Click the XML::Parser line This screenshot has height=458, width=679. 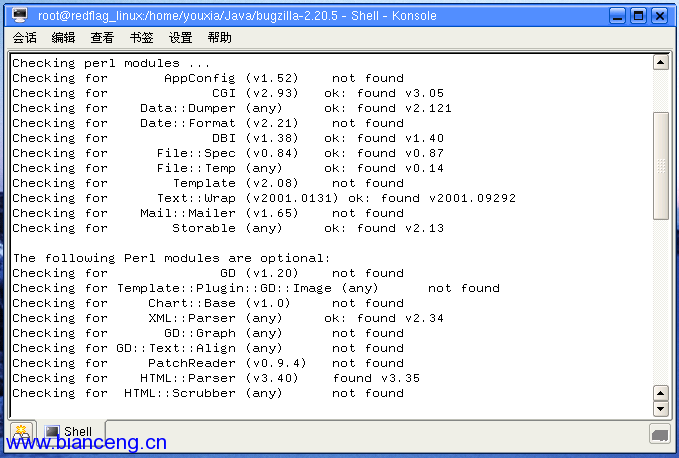point(228,318)
